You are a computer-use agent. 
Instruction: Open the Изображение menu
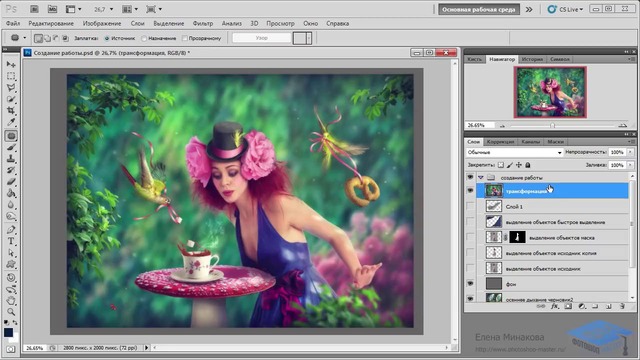click(102, 23)
